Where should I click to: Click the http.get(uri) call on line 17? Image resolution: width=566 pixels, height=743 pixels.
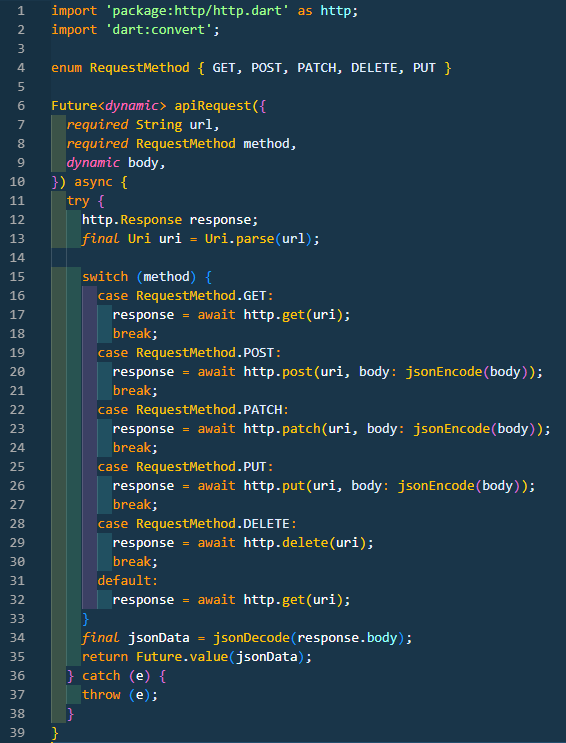point(293,315)
